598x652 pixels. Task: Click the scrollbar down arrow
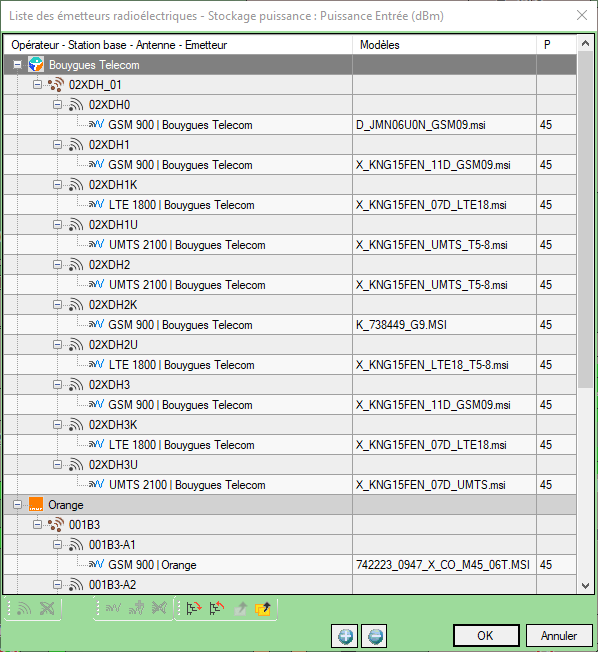[586, 585]
